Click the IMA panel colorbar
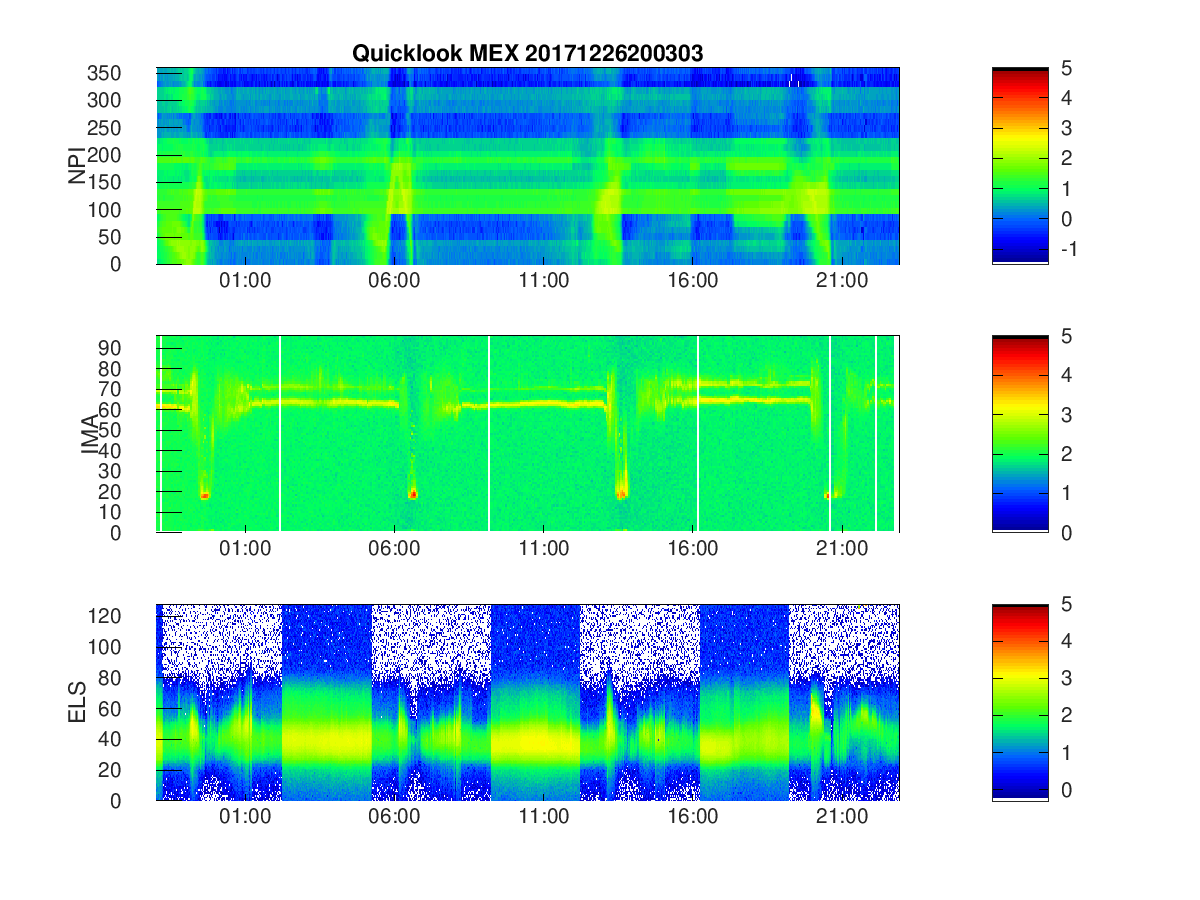Viewport: 1200px width, 900px height. click(1020, 434)
